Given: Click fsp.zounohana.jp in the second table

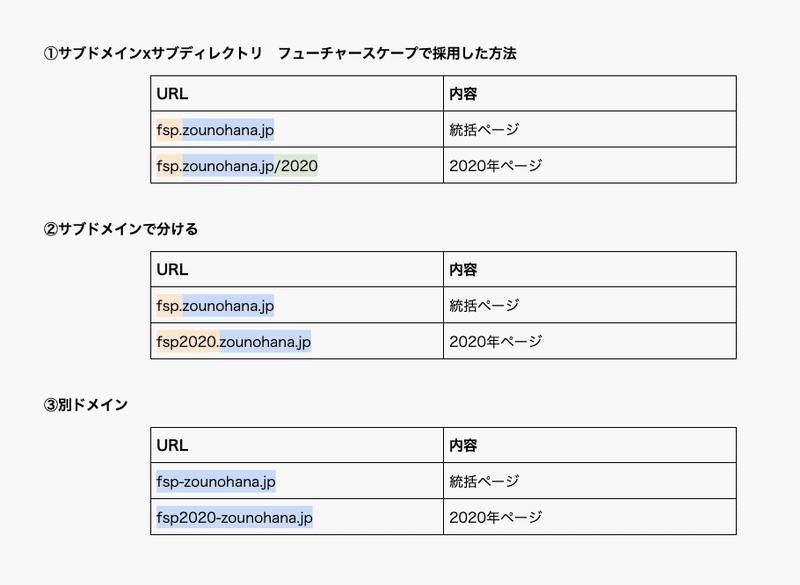Looking at the screenshot, I should click(x=215, y=306).
